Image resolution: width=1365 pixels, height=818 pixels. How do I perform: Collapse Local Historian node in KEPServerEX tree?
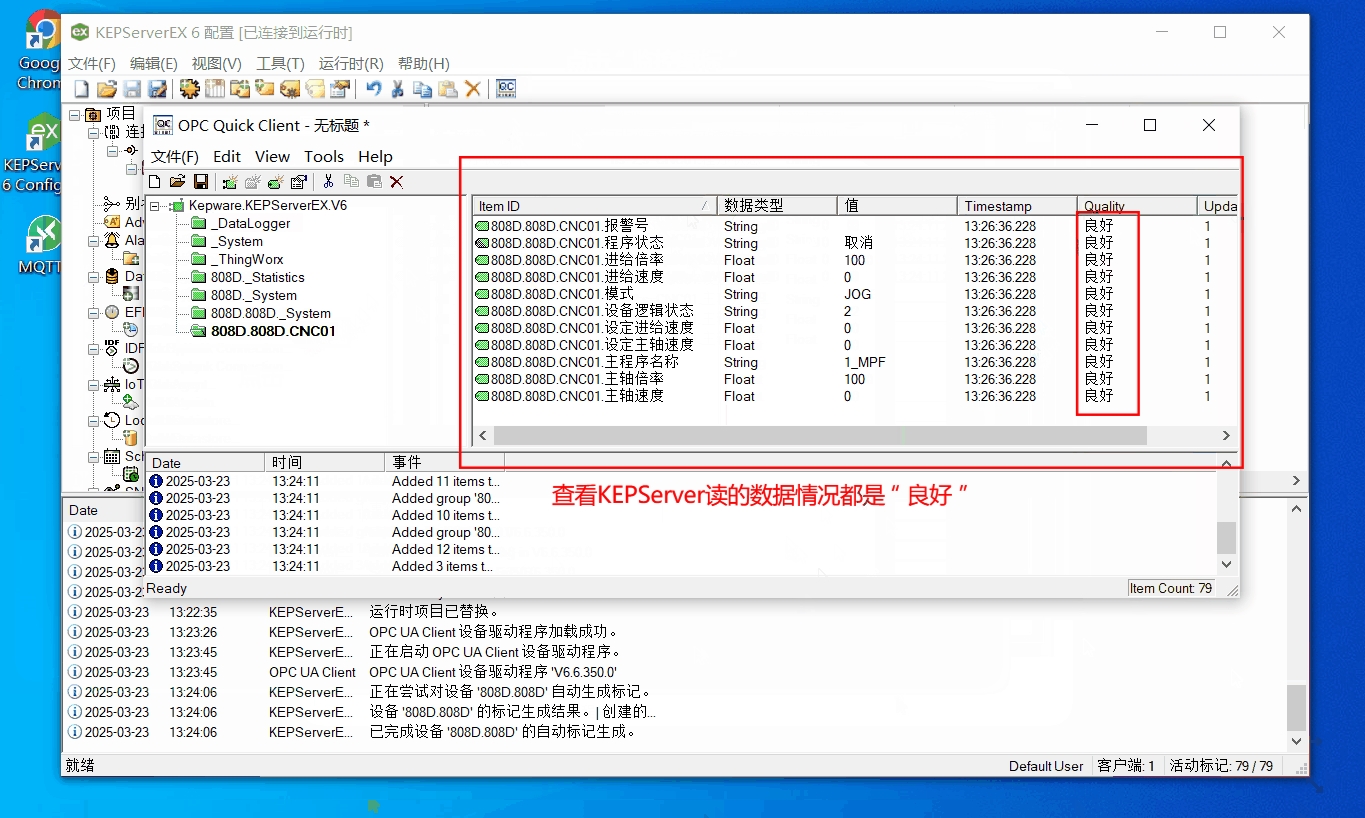click(93, 420)
